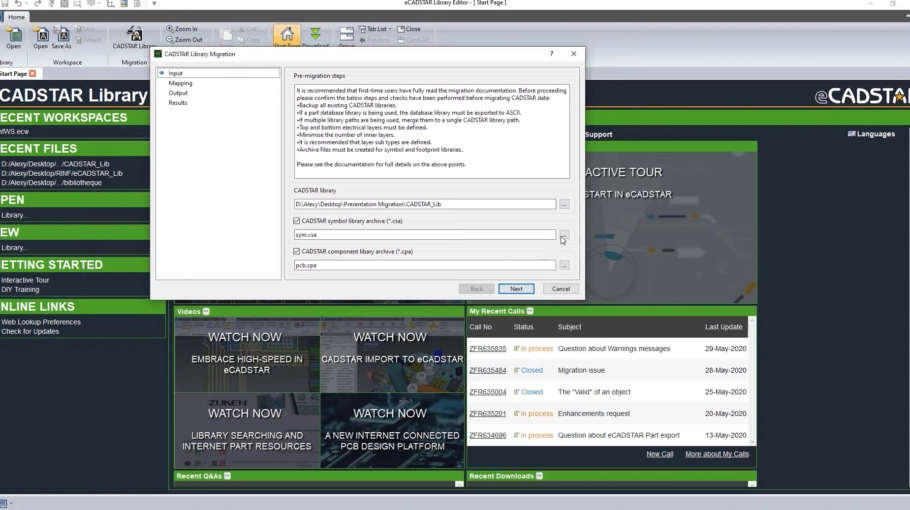The width and height of the screenshot is (910, 510).
Task: Open call ZFR635835 link
Action: coord(488,349)
